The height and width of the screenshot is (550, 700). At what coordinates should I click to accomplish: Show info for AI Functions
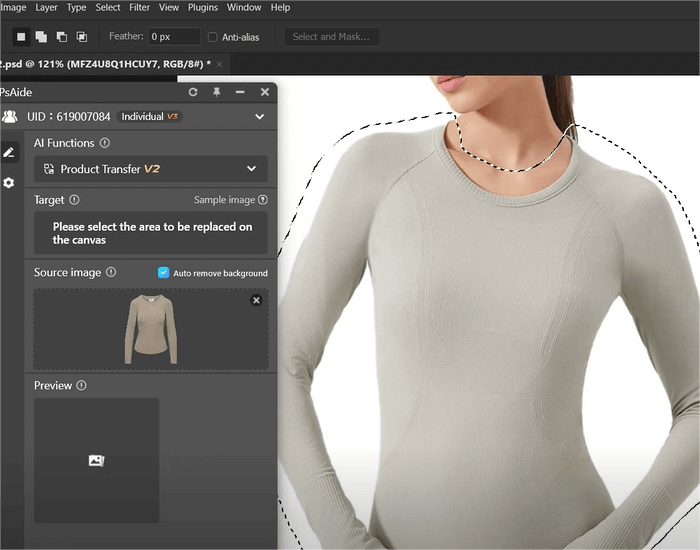click(x=104, y=143)
